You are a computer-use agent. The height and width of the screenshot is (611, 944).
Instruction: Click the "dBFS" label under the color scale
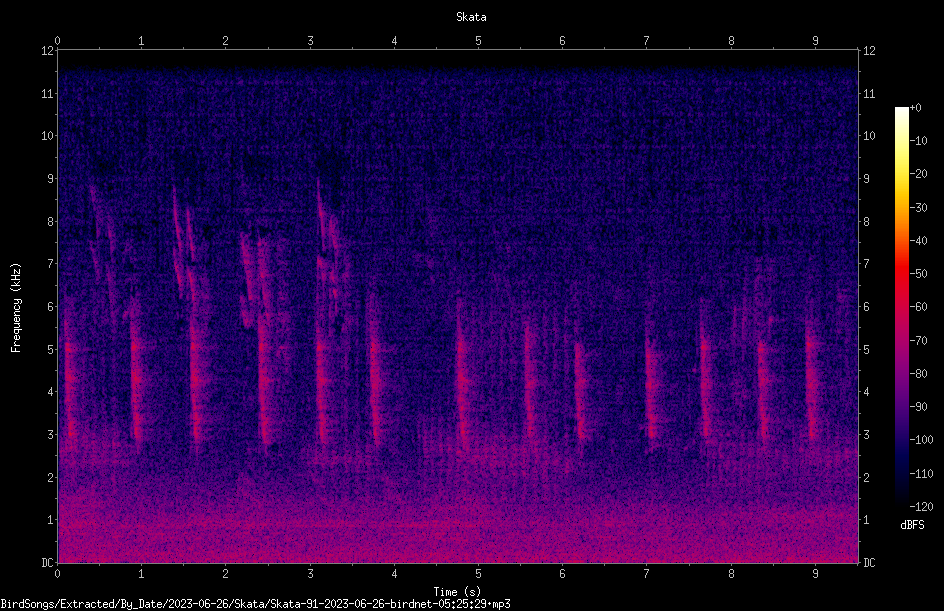(912, 525)
